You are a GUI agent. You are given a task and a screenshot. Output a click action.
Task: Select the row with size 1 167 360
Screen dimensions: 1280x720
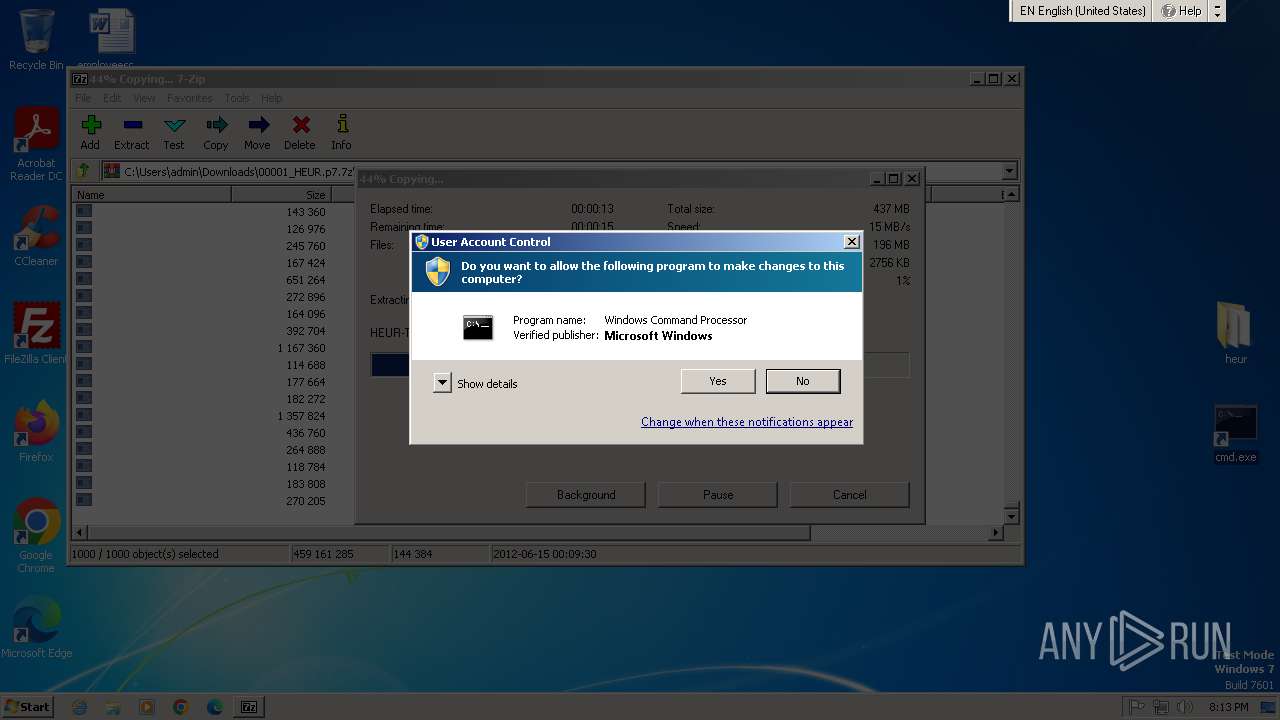[203, 348]
